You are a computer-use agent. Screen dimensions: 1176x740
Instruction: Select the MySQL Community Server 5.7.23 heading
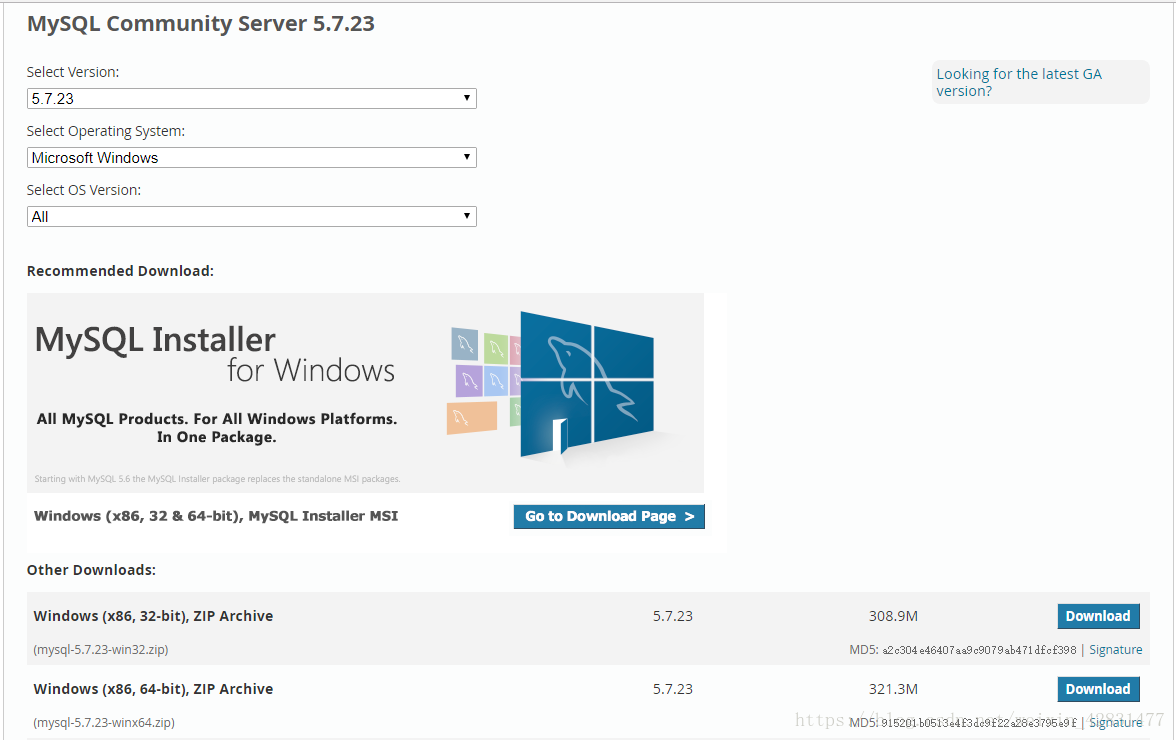[201, 23]
